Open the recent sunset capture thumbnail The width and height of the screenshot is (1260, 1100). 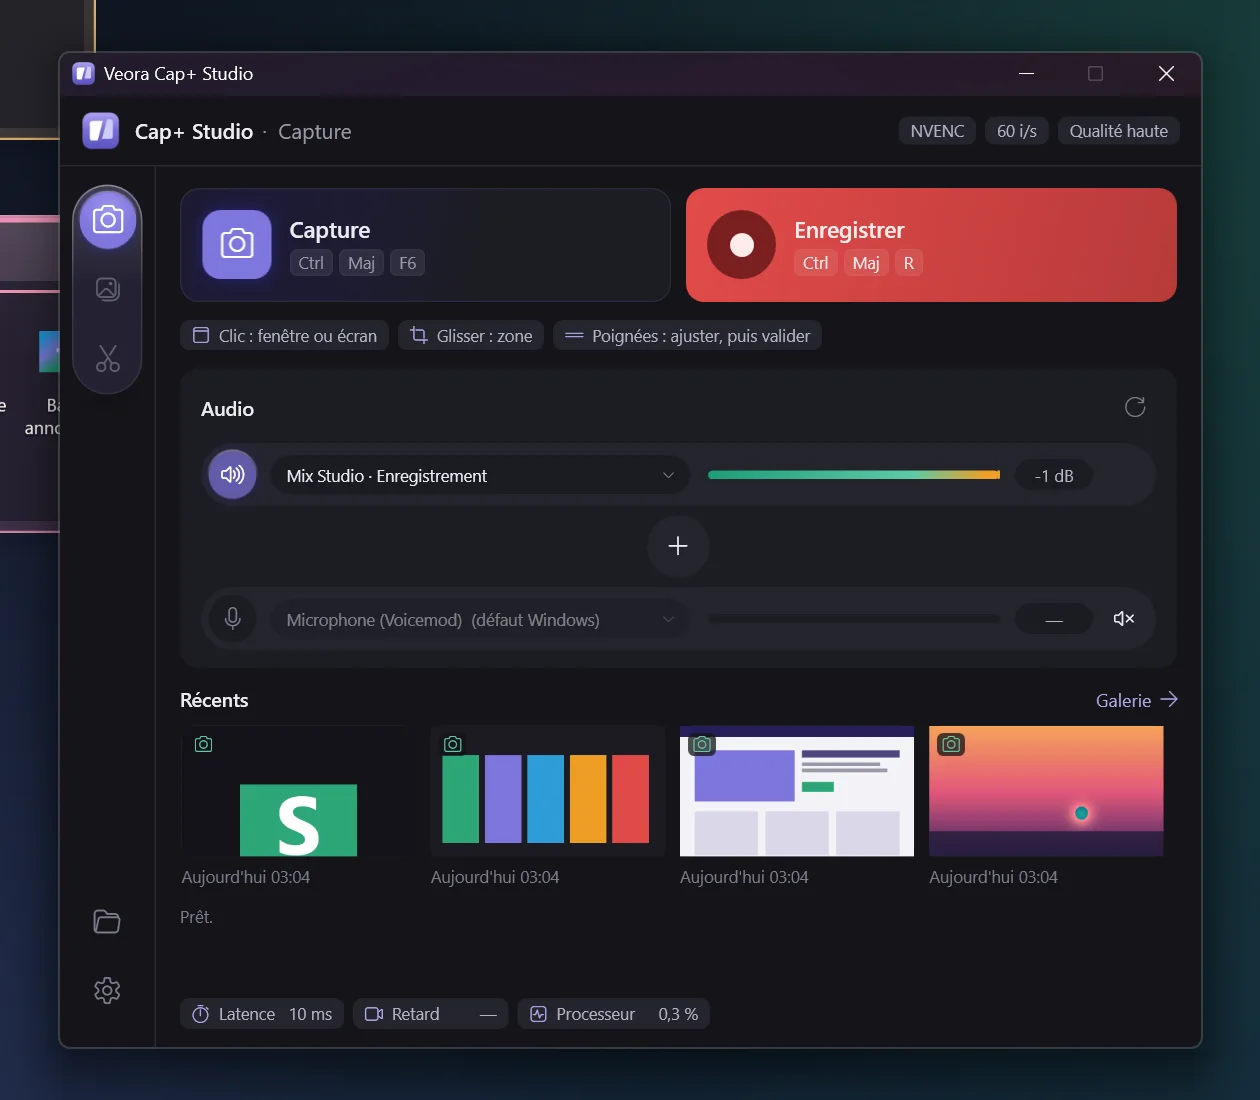tap(1046, 791)
